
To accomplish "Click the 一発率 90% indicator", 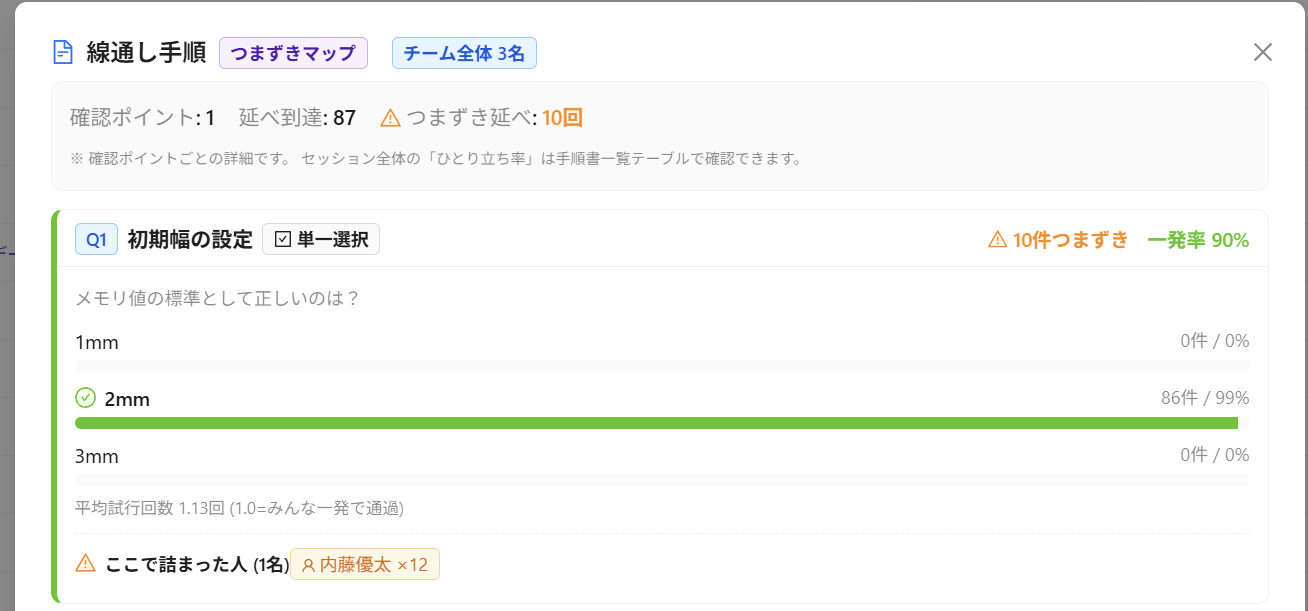I will pos(1198,240).
